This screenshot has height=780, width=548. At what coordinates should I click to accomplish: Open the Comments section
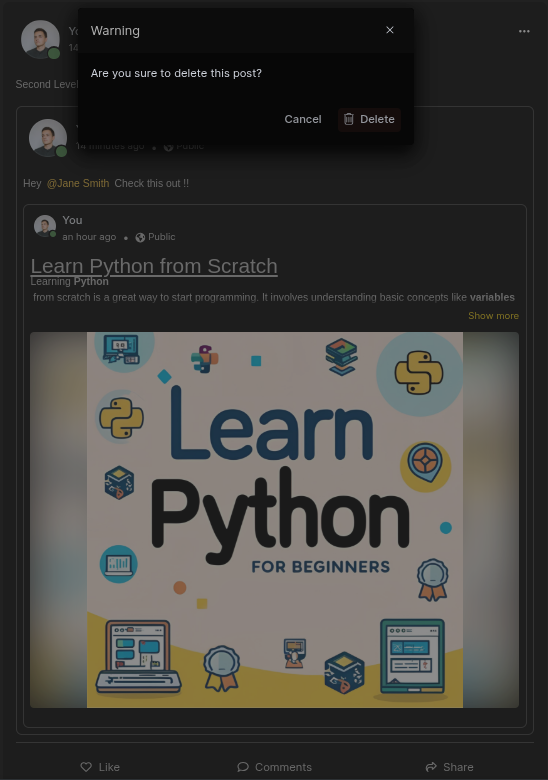pyautogui.click(x=274, y=767)
